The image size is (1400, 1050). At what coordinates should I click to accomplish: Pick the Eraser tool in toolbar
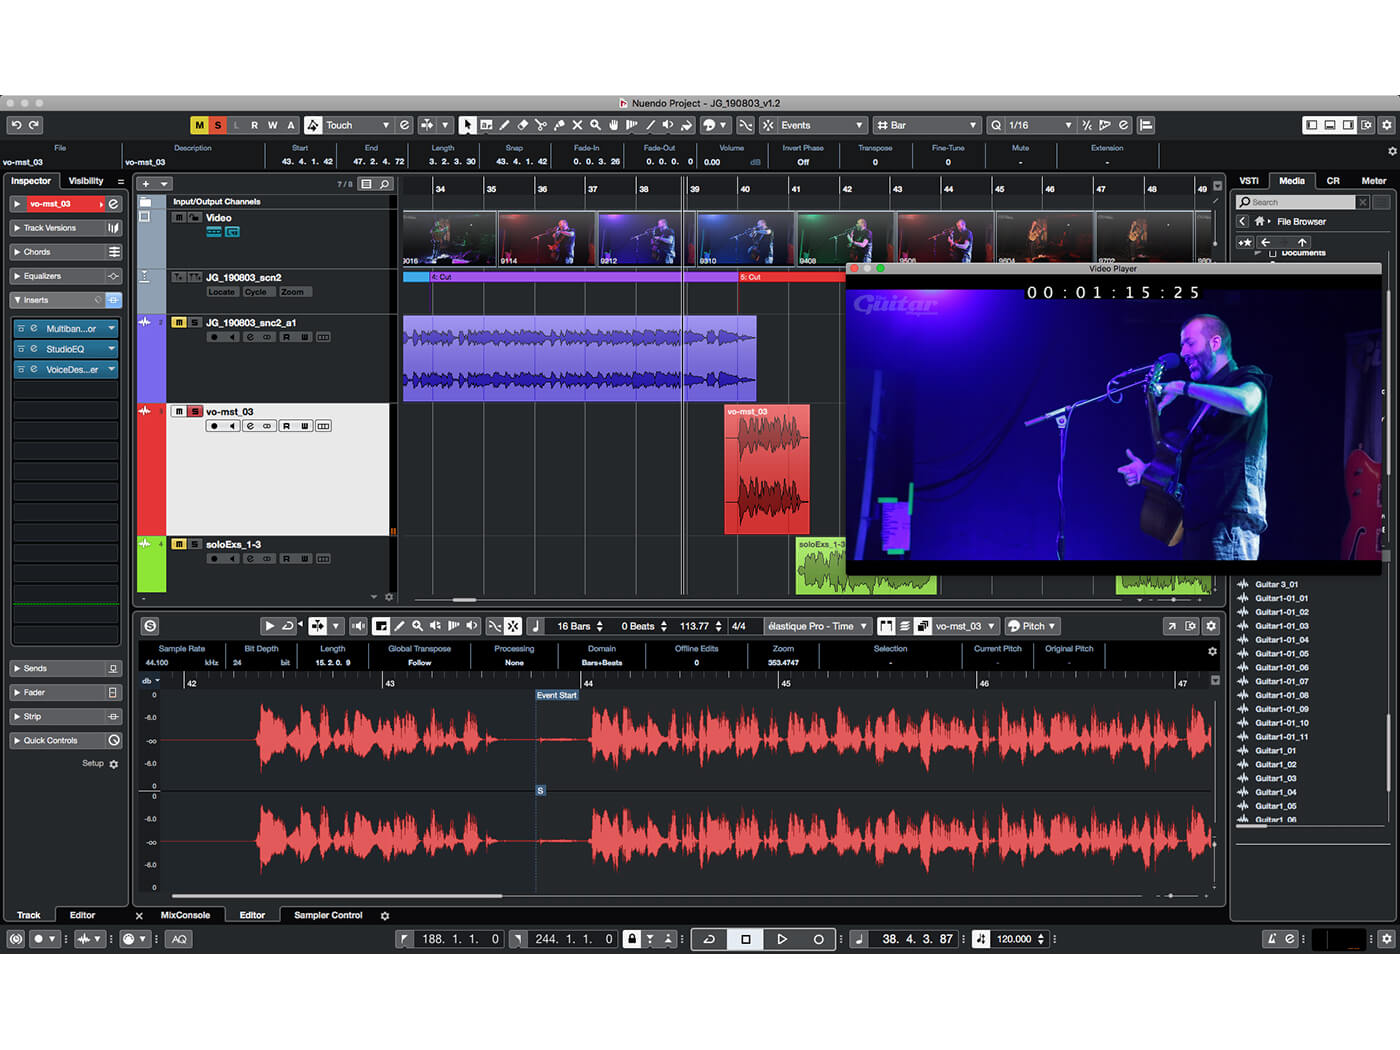tap(522, 125)
